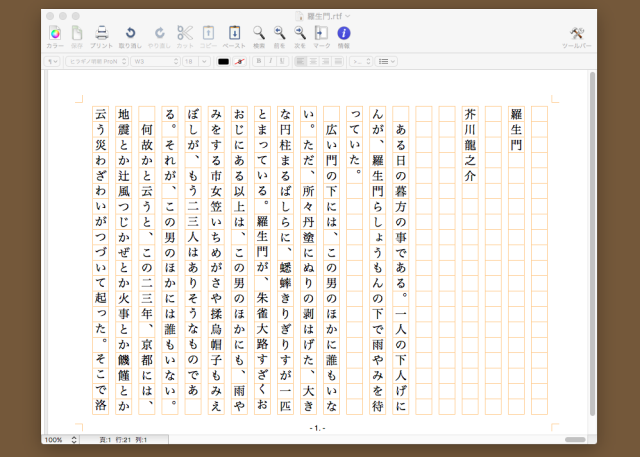Click the document icon beside 羅生門.rtf title
Screen dimensions: 640x457
click(x=299, y=16)
